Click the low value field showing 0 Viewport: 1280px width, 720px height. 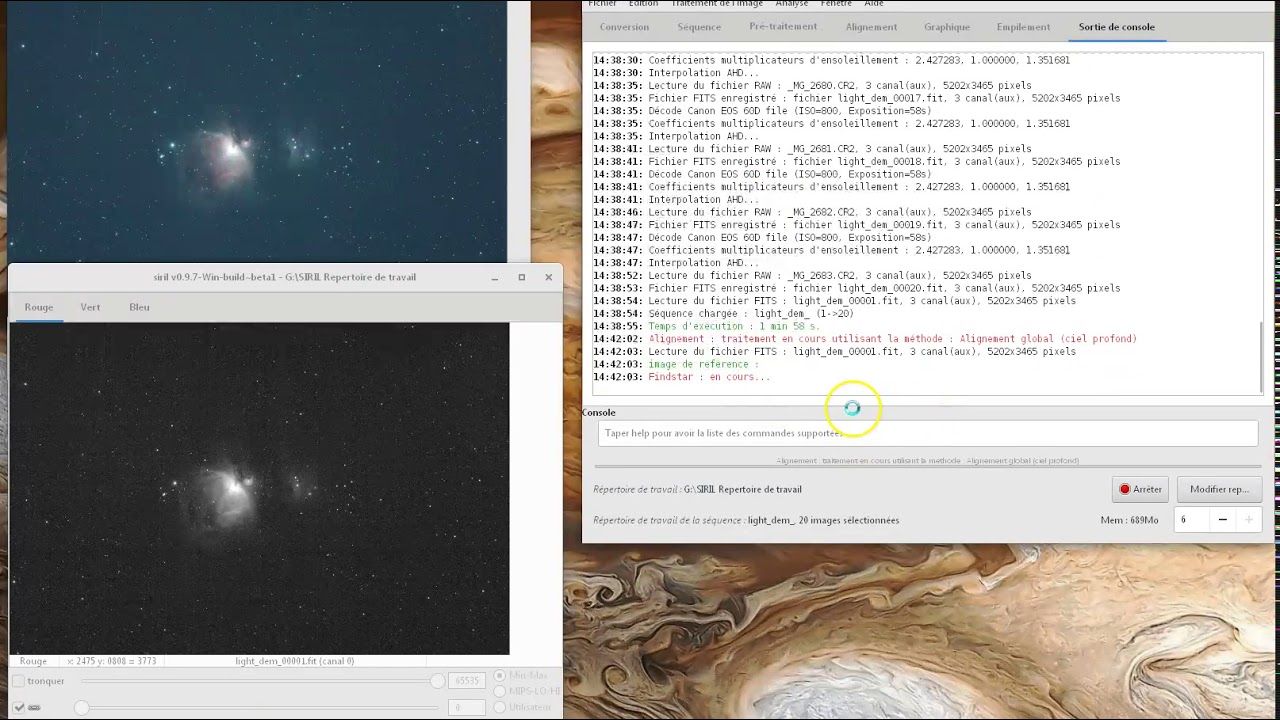coord(467,707)
